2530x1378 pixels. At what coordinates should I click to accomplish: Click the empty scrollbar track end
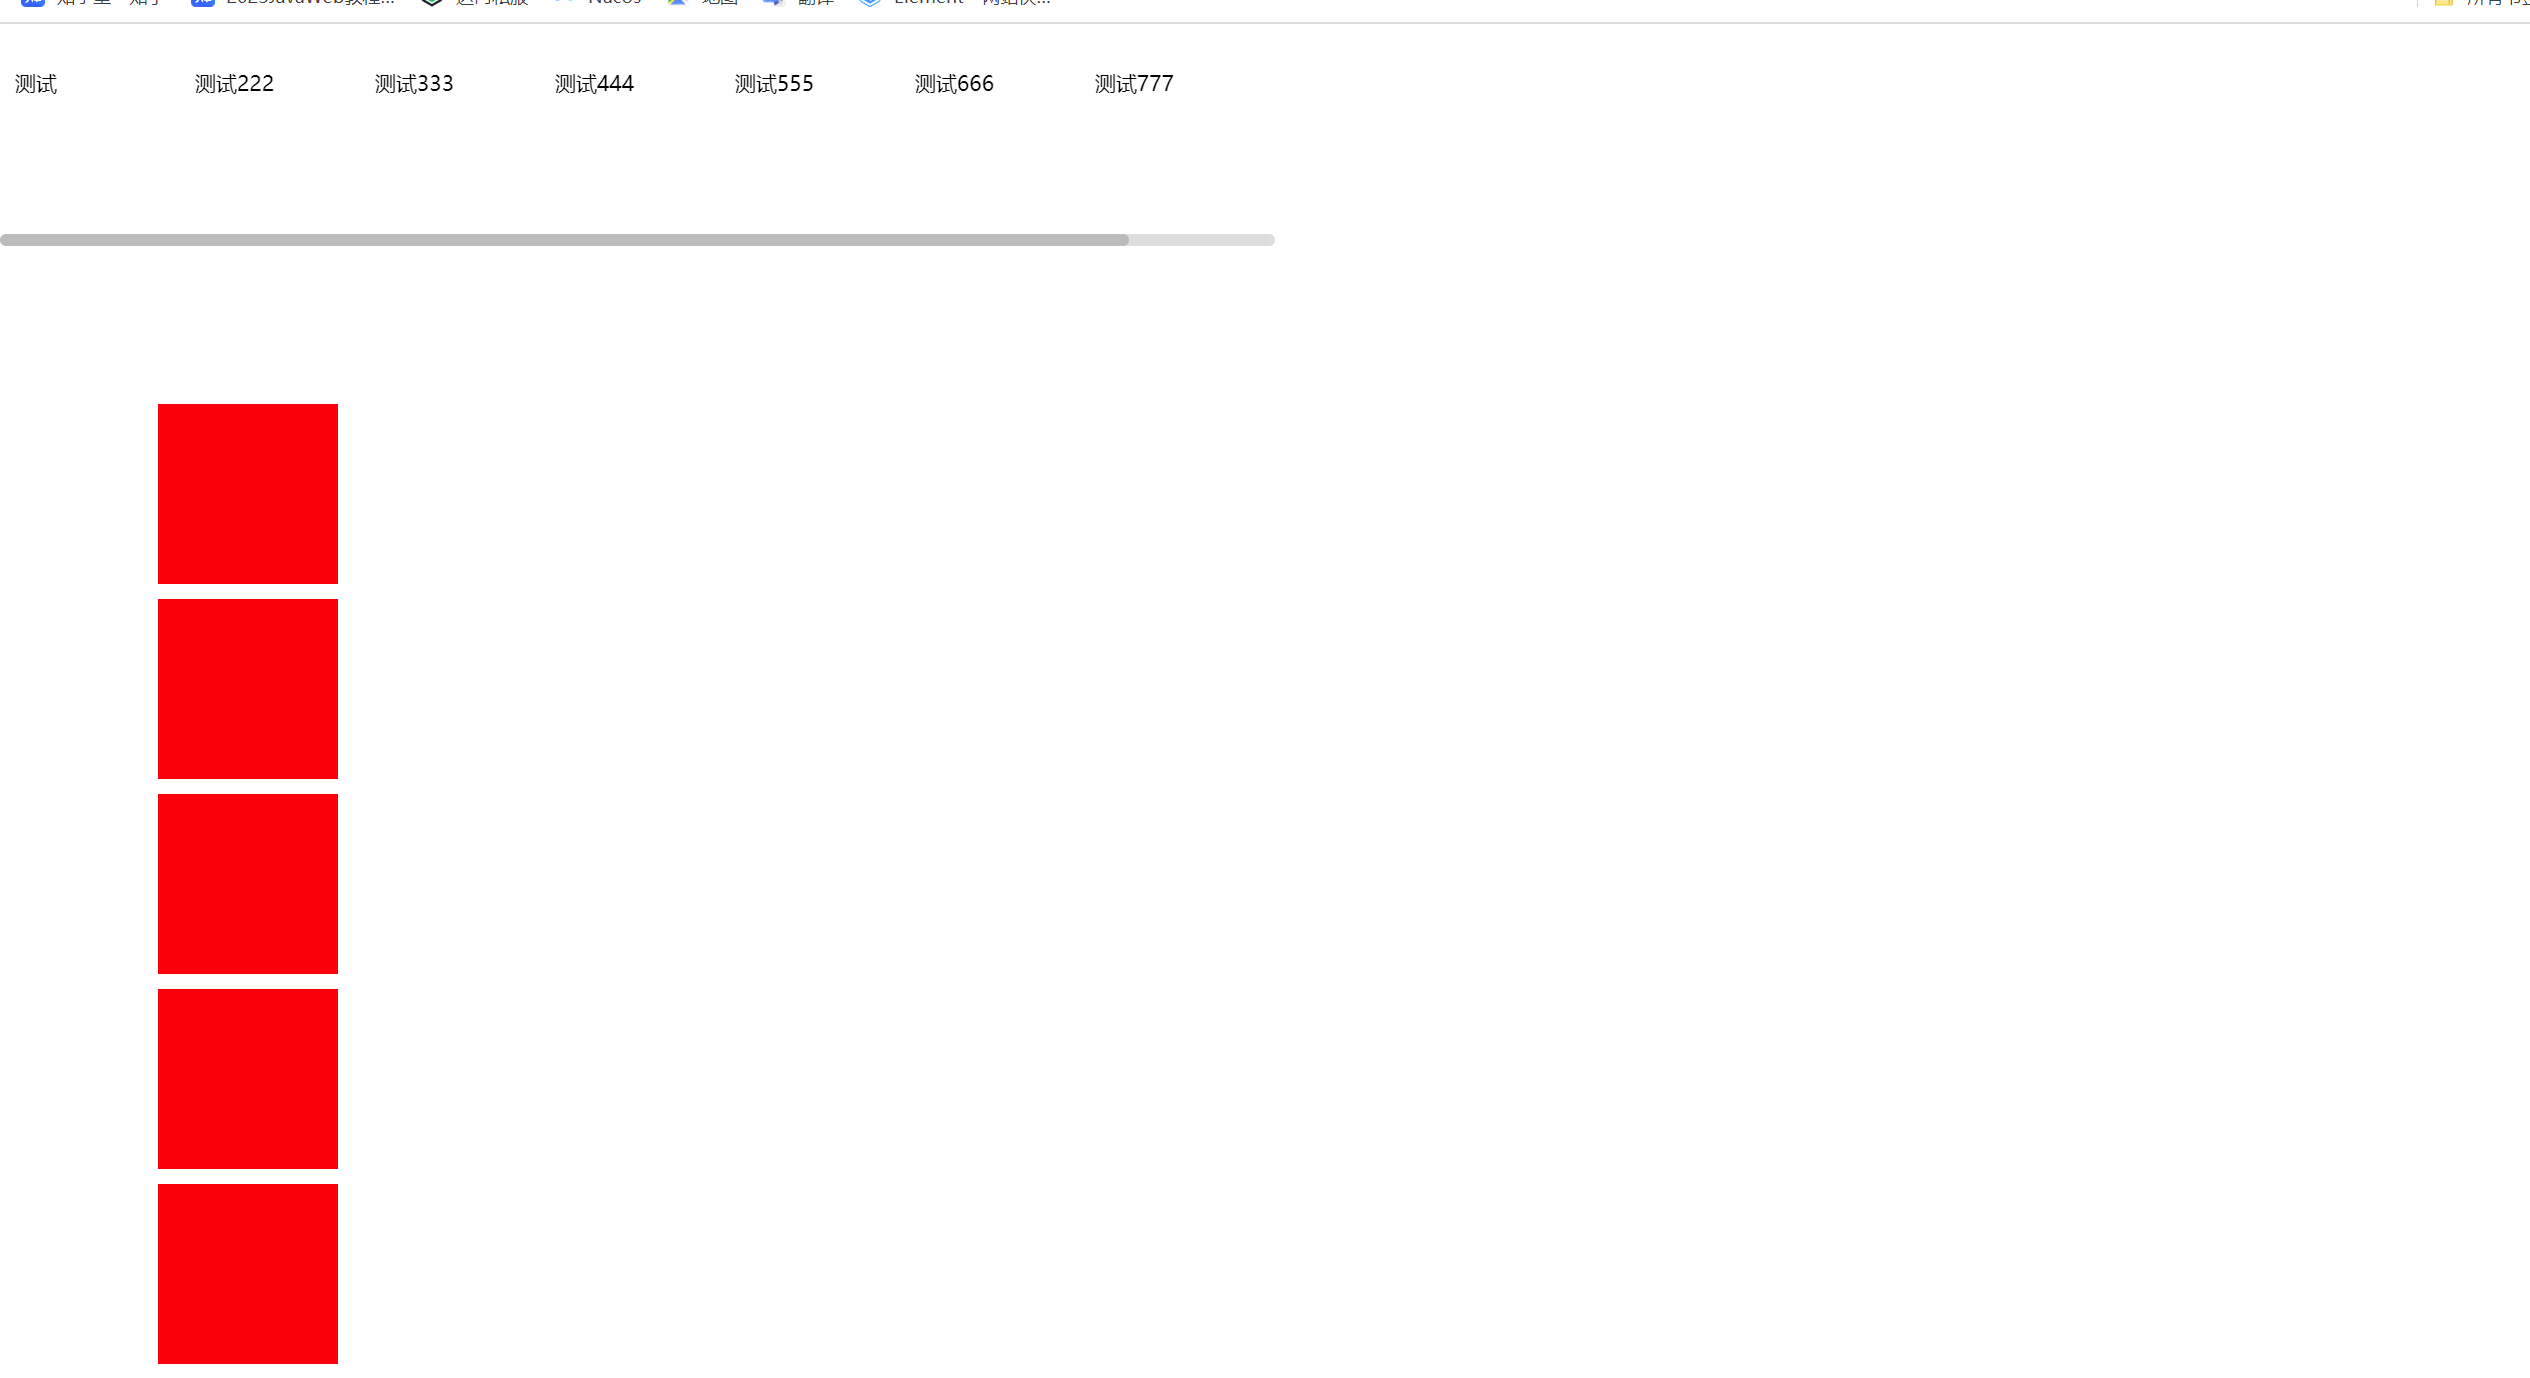coord(1202,240)
